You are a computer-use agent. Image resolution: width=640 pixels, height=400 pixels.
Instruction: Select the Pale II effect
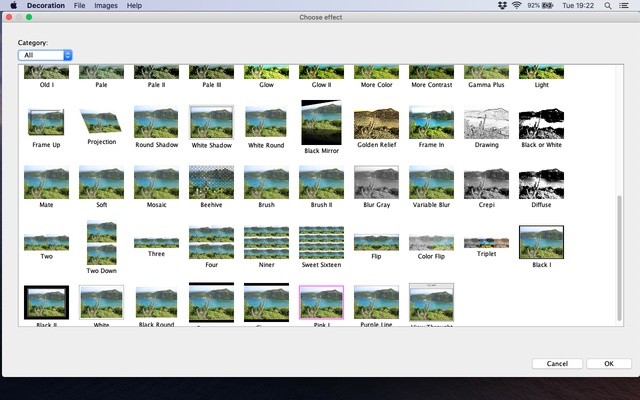tap(156, 72)
